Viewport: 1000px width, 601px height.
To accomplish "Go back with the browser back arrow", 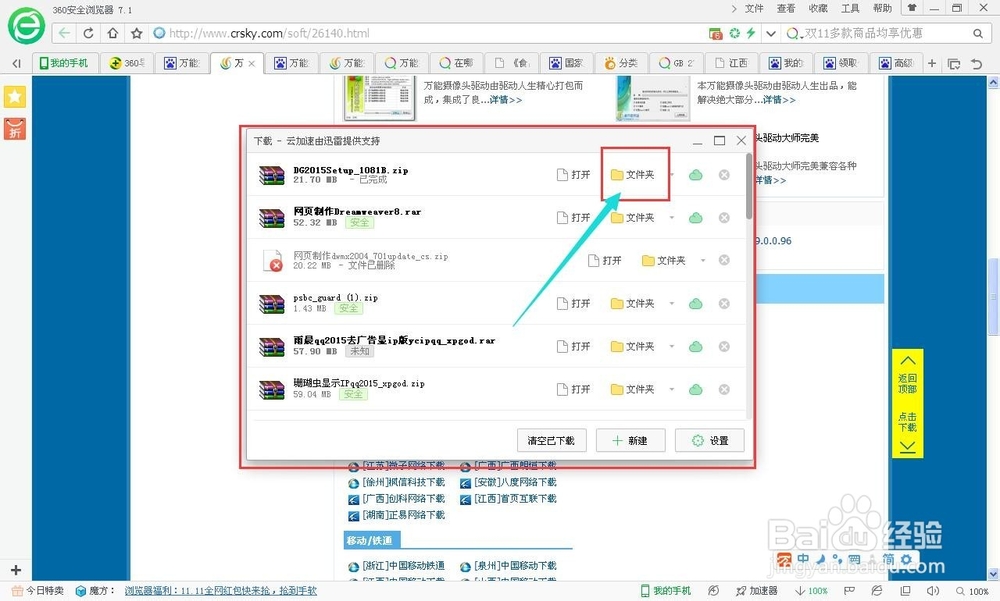I will click(64, 33).
